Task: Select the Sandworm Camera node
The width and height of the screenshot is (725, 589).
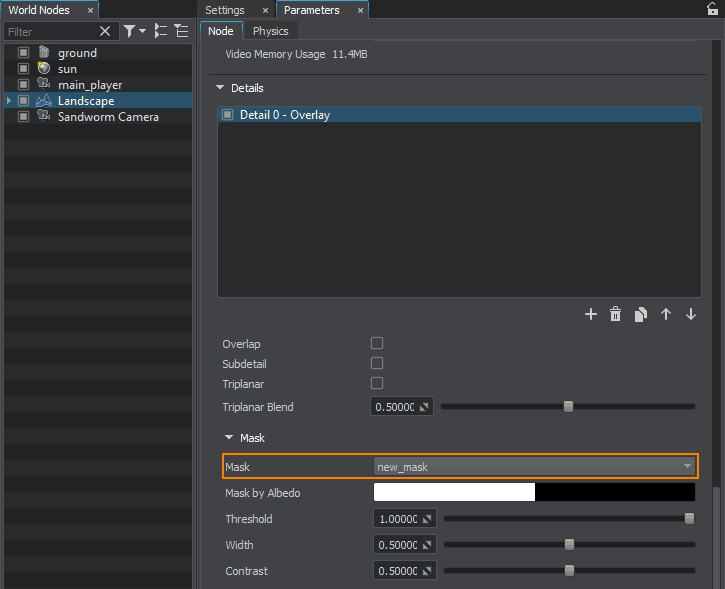Action: [x=108, y=117]
